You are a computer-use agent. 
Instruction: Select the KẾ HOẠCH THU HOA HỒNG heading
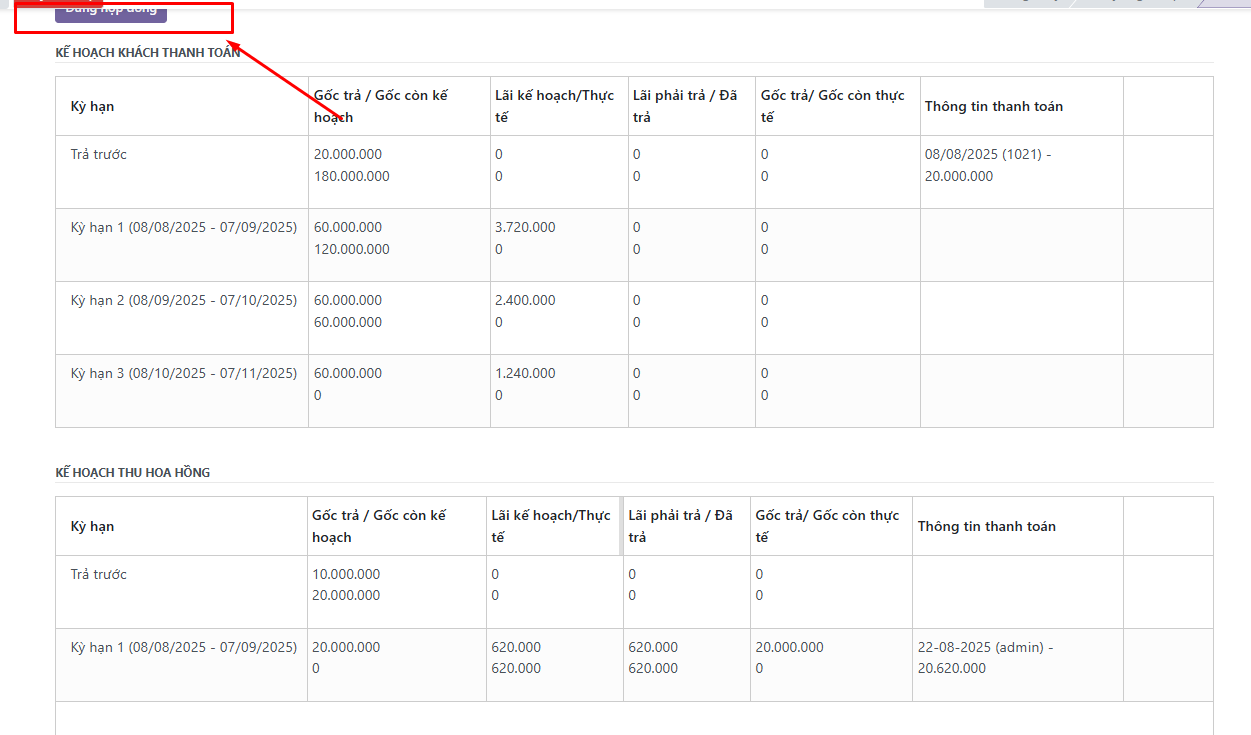133,472
